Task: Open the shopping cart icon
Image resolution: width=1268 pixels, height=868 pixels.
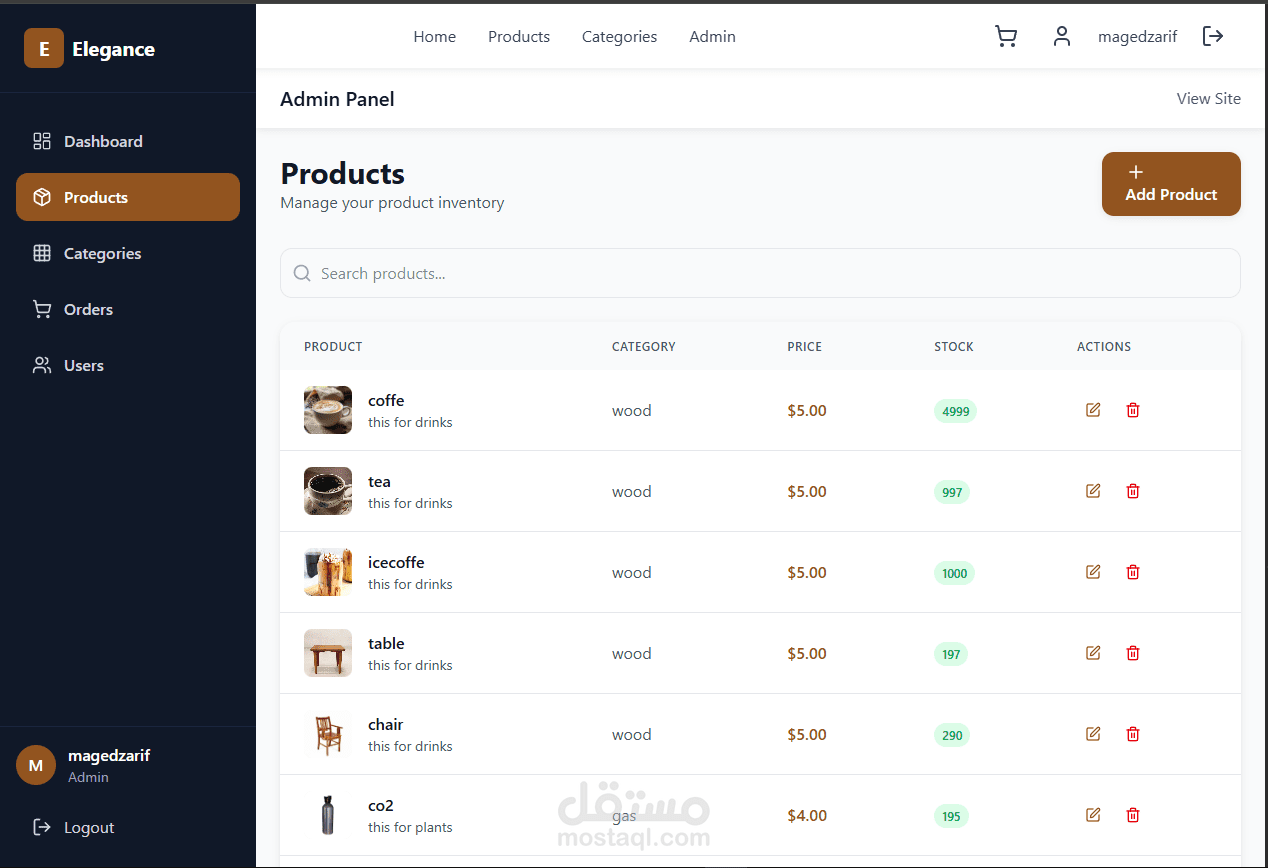Action: point(1006,37)
